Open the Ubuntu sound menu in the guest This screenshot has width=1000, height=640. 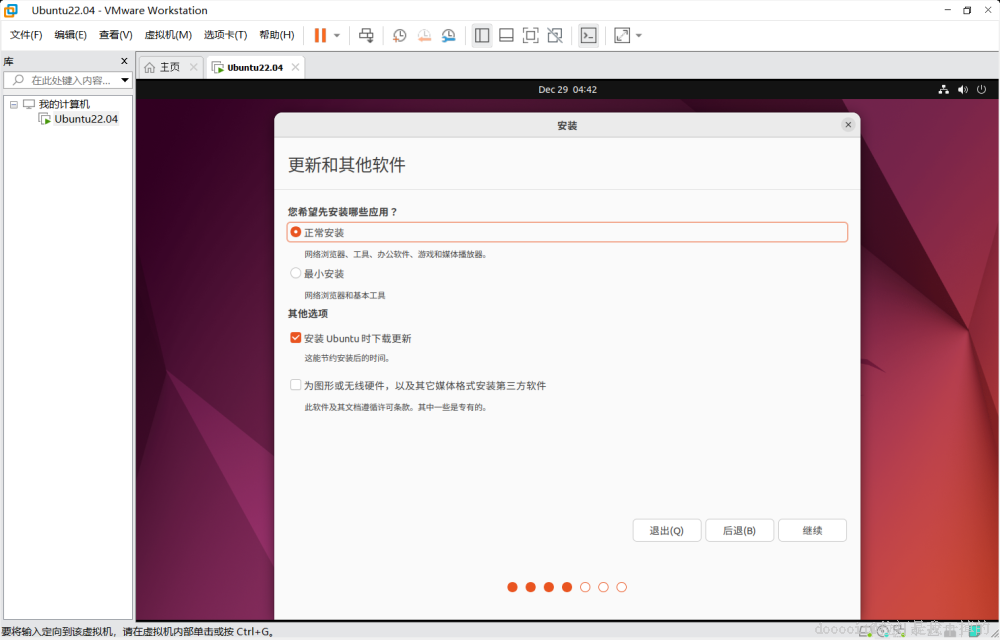pos(962,89)
